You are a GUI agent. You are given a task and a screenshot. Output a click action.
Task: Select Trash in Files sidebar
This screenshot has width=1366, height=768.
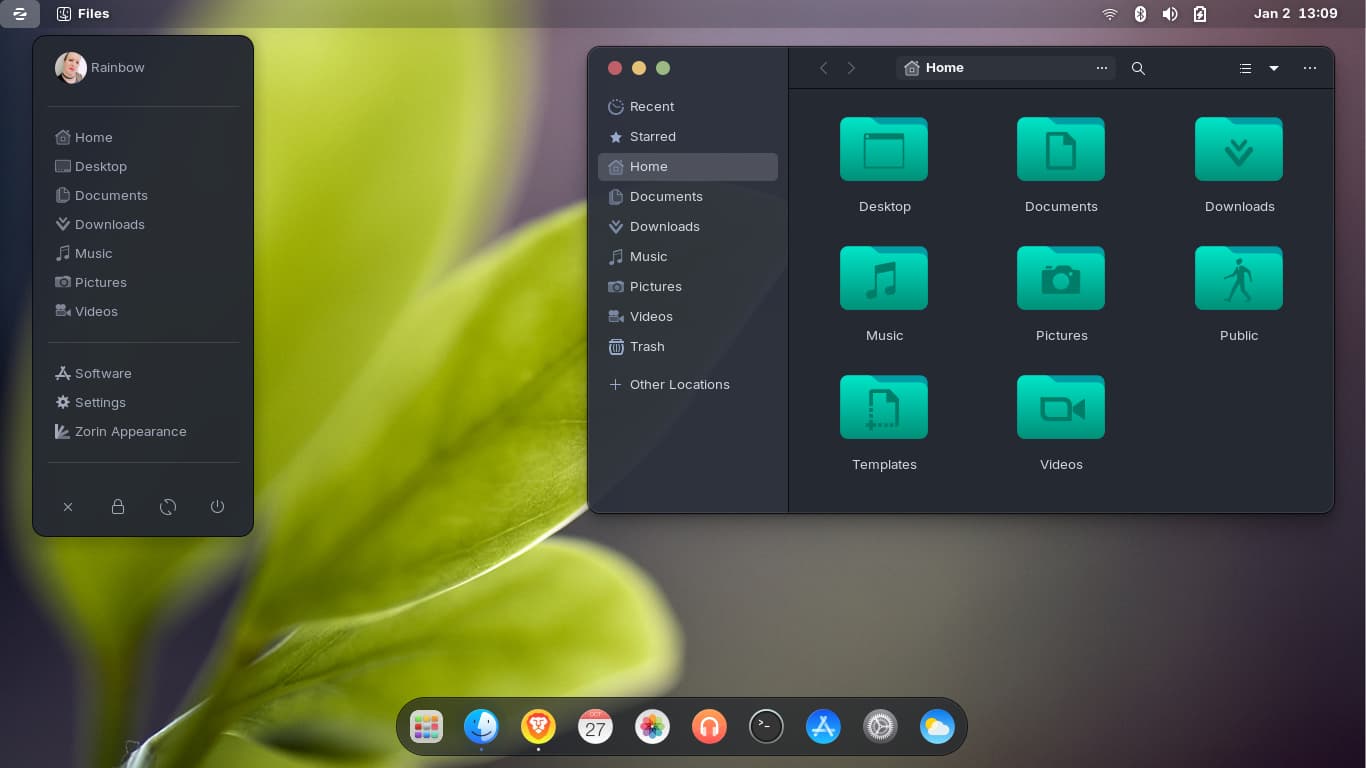tap(646, 347)
